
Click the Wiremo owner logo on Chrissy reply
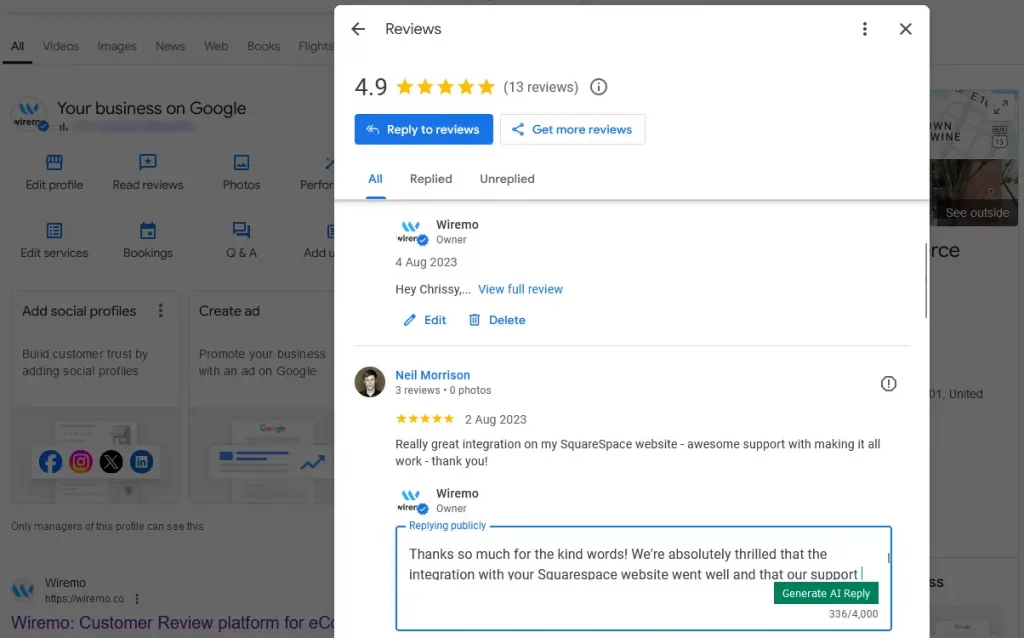[x=412, y=232]
